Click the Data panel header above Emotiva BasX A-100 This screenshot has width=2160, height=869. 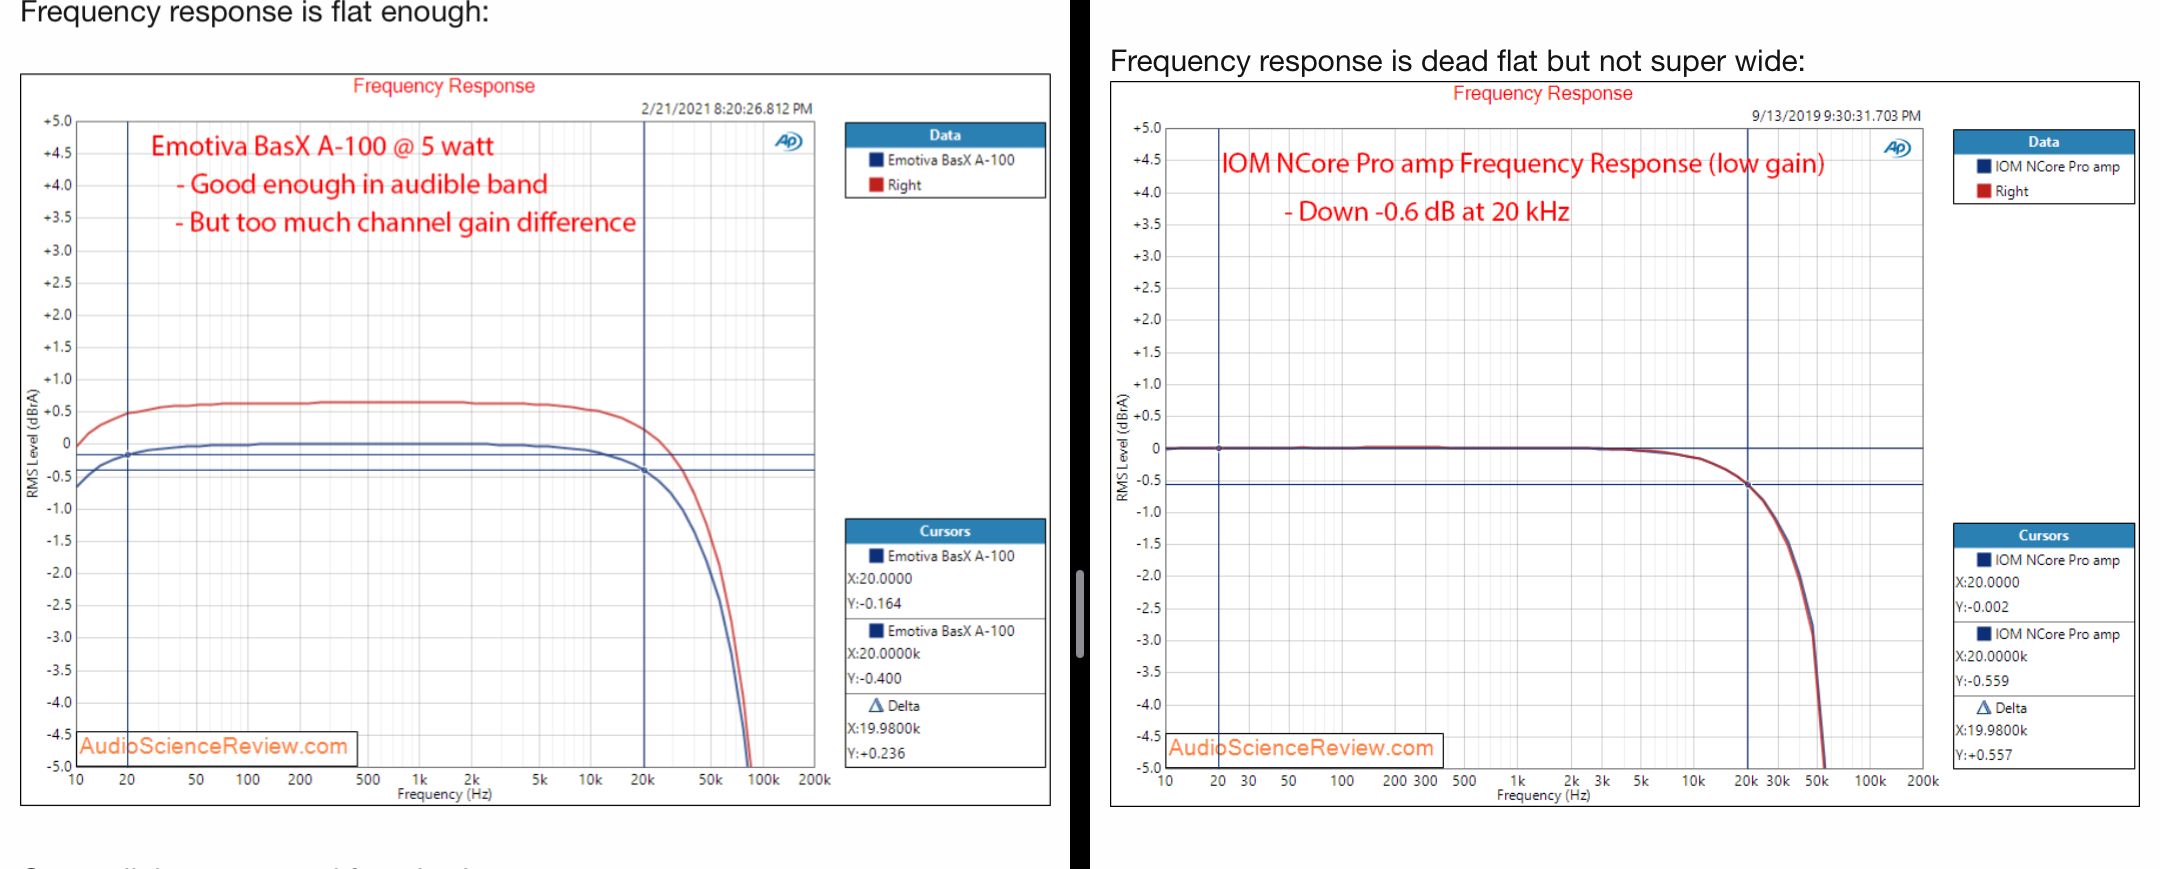[944, 135]
